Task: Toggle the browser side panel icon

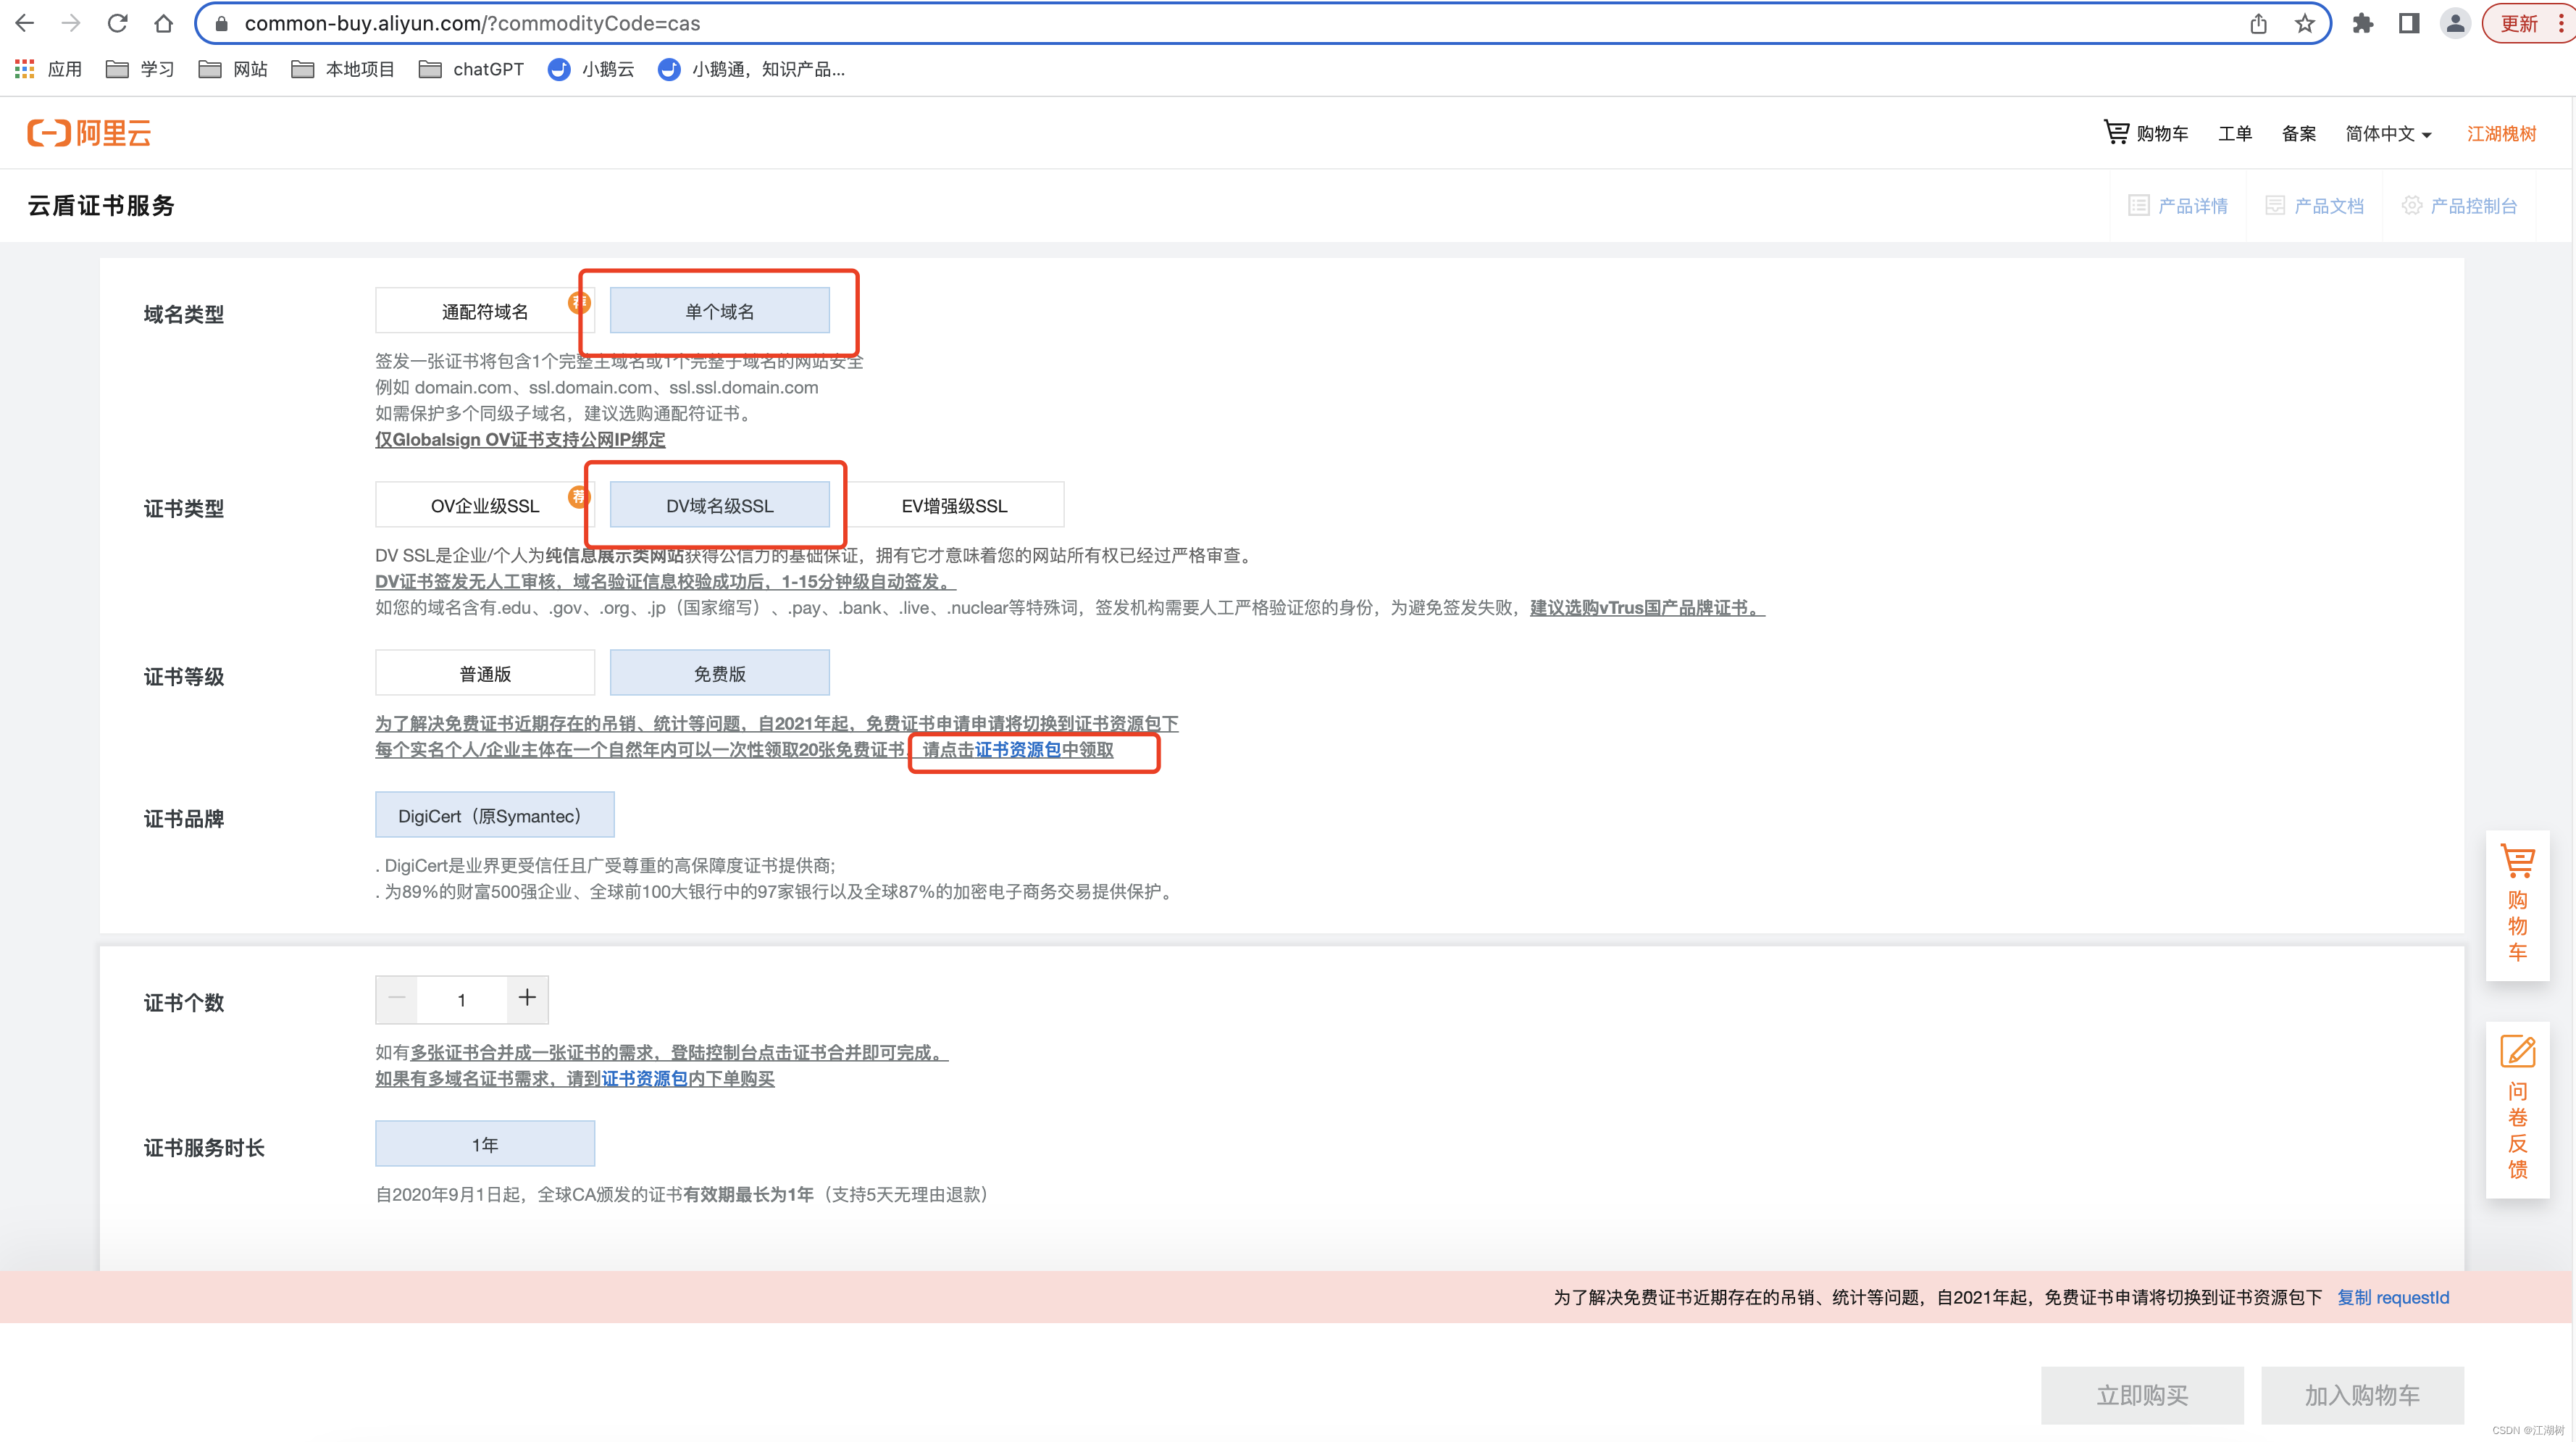Action: [2409, 23]
